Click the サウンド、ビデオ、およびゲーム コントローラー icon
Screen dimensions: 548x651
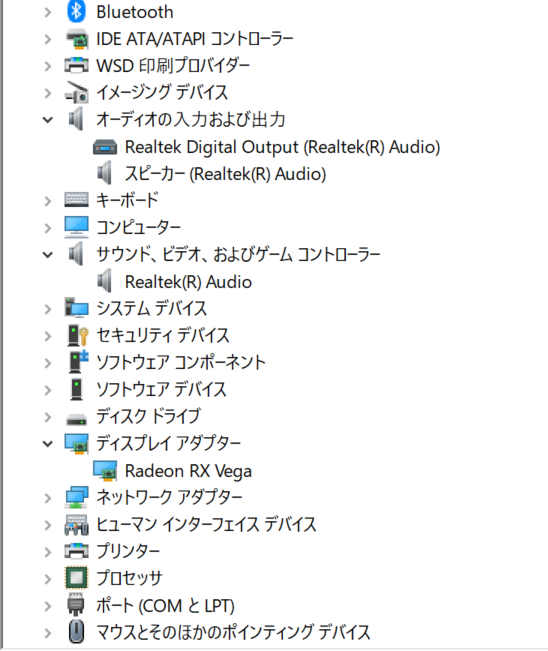point(76,254)
